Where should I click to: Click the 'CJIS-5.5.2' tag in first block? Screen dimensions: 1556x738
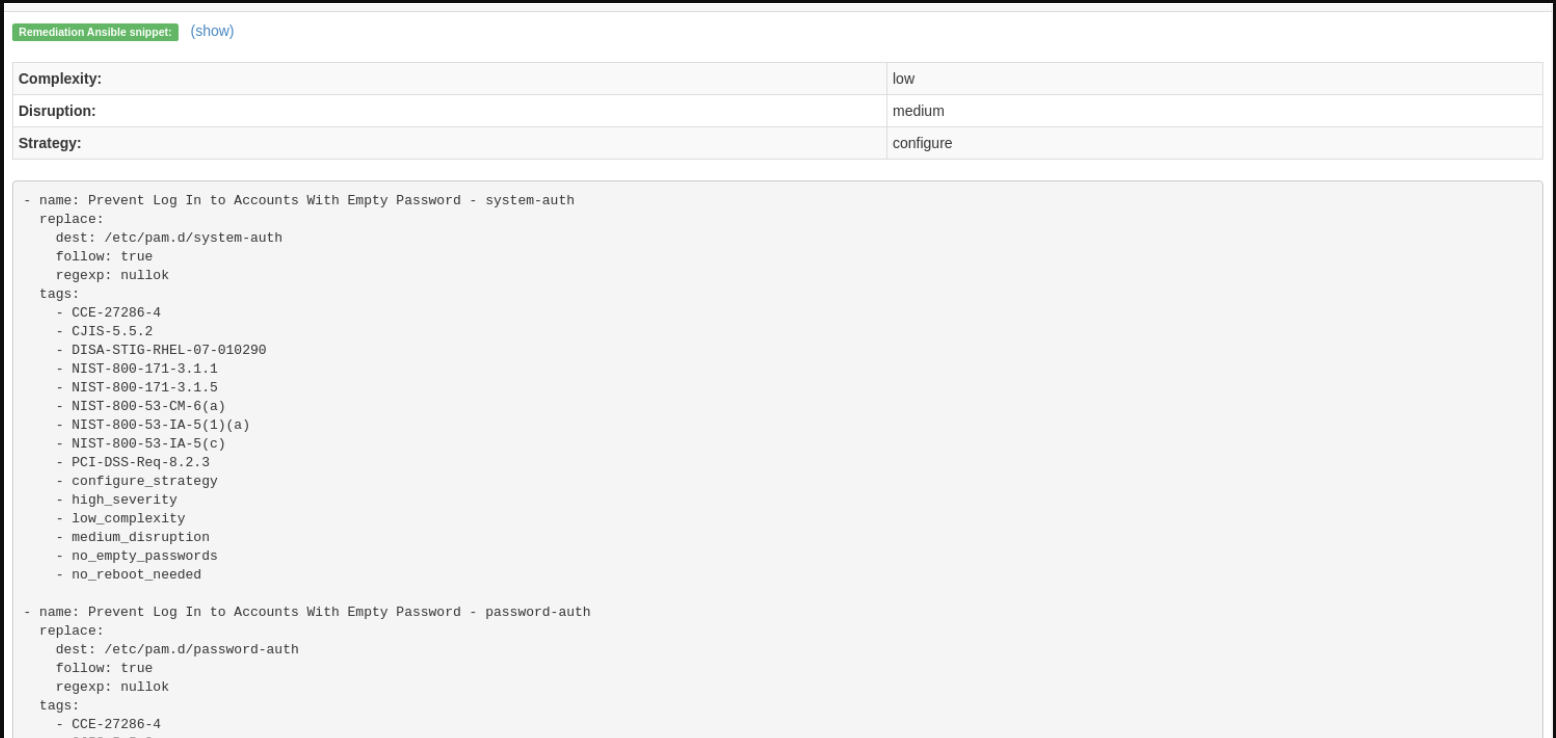(104, 331)
